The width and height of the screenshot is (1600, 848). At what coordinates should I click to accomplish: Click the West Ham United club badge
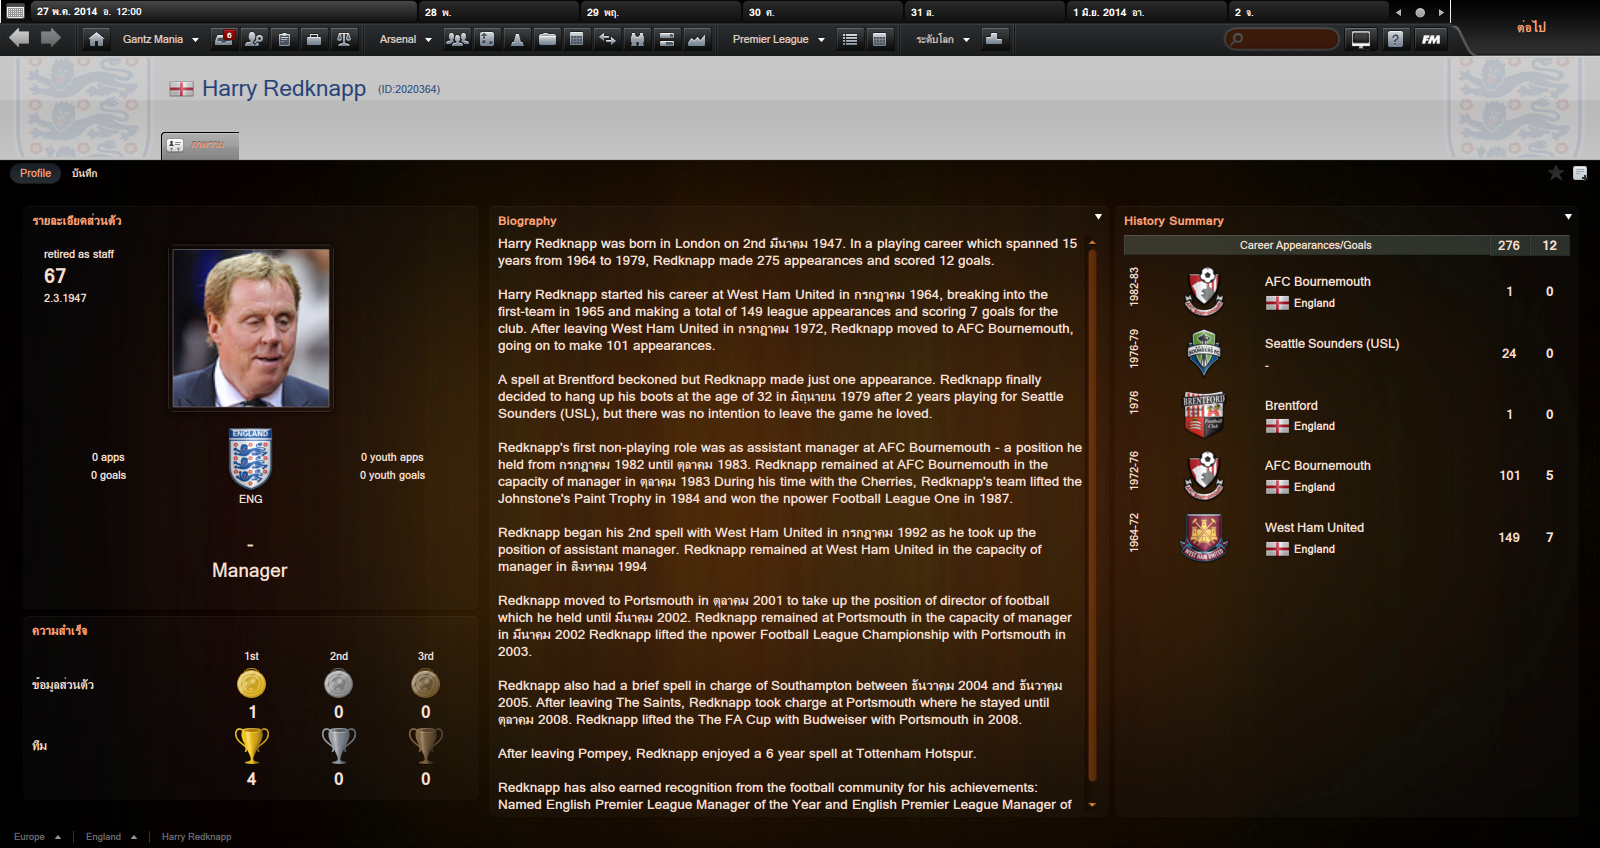coord(1204,538)
